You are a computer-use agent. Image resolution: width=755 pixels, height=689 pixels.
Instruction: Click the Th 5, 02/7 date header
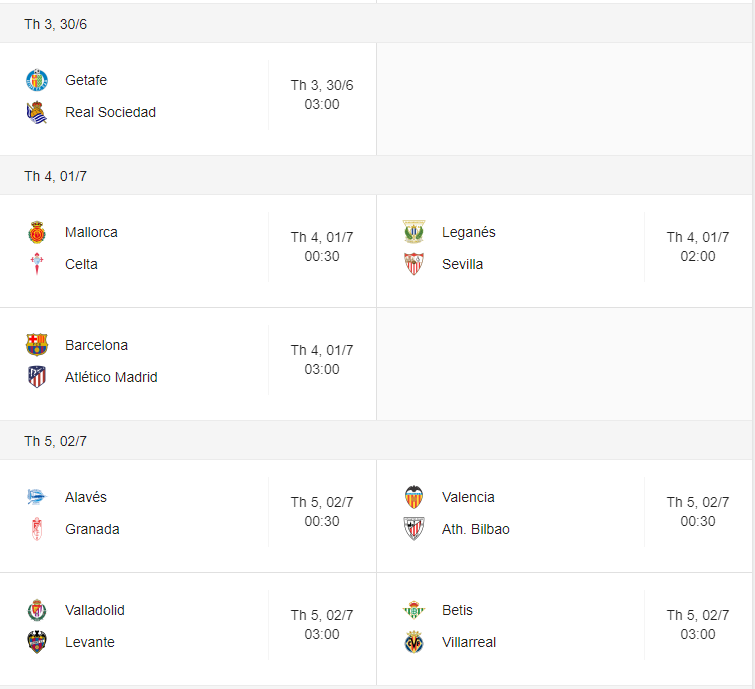[55, 441]
